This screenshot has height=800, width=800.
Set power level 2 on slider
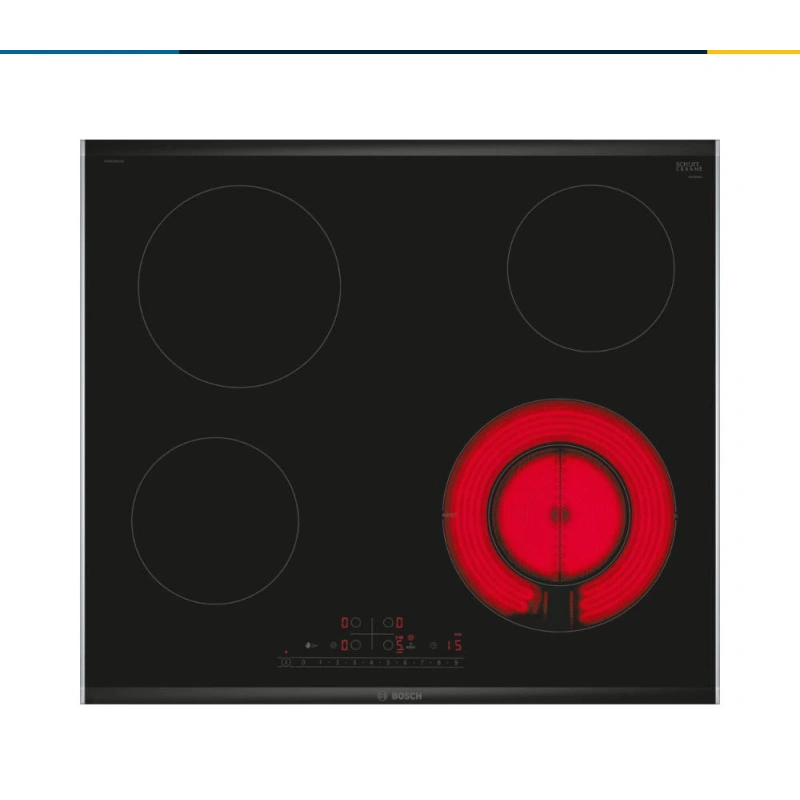click(337, 662)
